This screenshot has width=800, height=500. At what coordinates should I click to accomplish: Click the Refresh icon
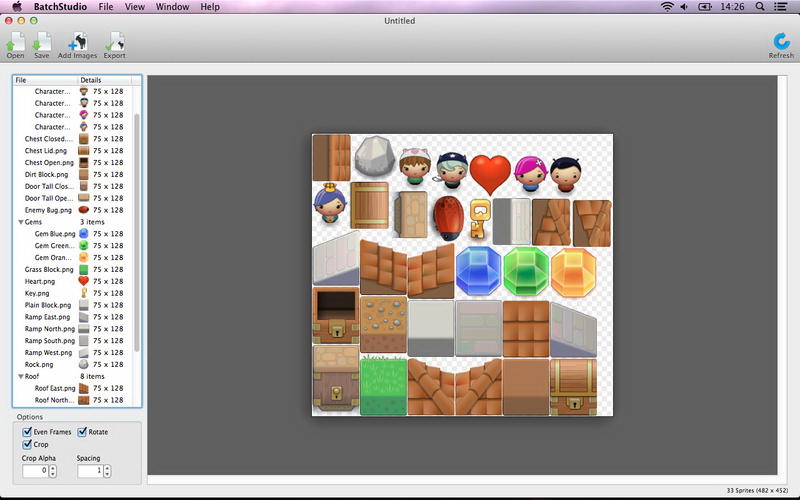[x=781, y=42]
